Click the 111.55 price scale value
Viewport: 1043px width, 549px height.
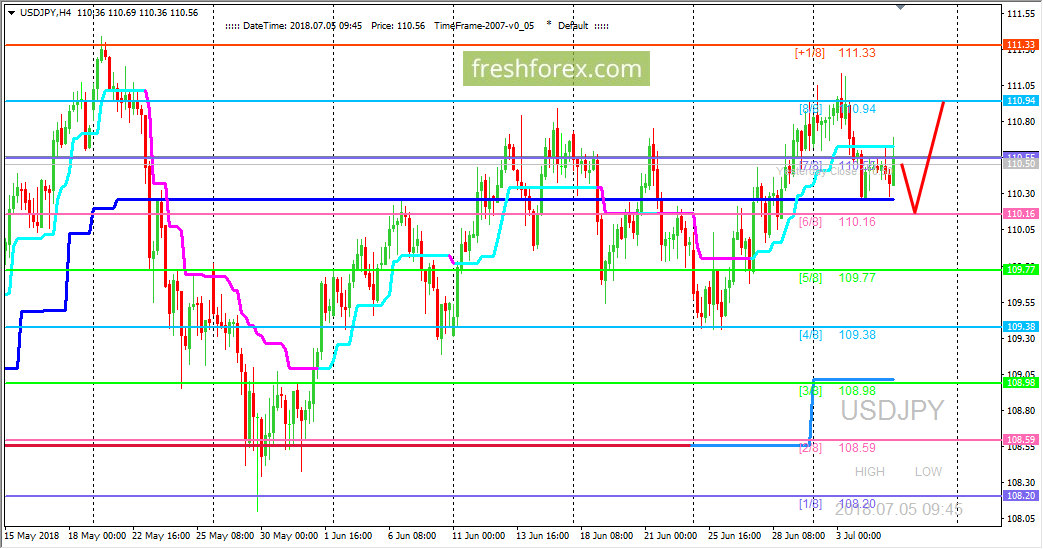tap(1021, 14)
